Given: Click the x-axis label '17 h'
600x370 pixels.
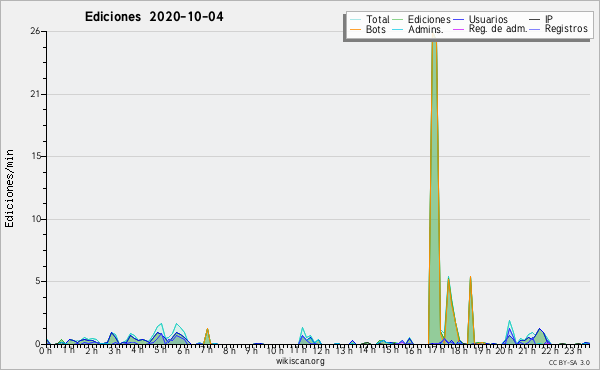Looking at the screenshot, I should pyautogui.click(x=436, y=350).
